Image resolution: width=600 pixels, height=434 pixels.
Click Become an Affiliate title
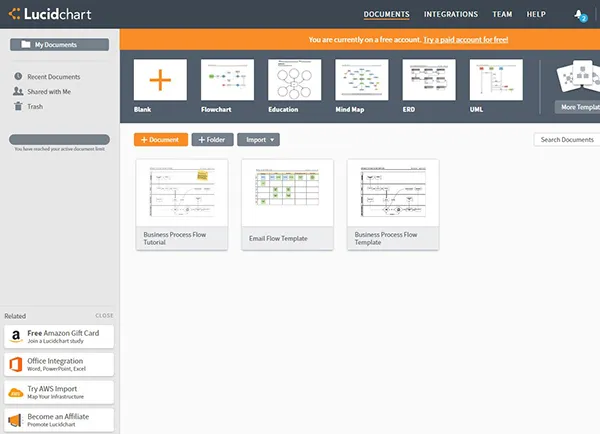click(58, 416)
